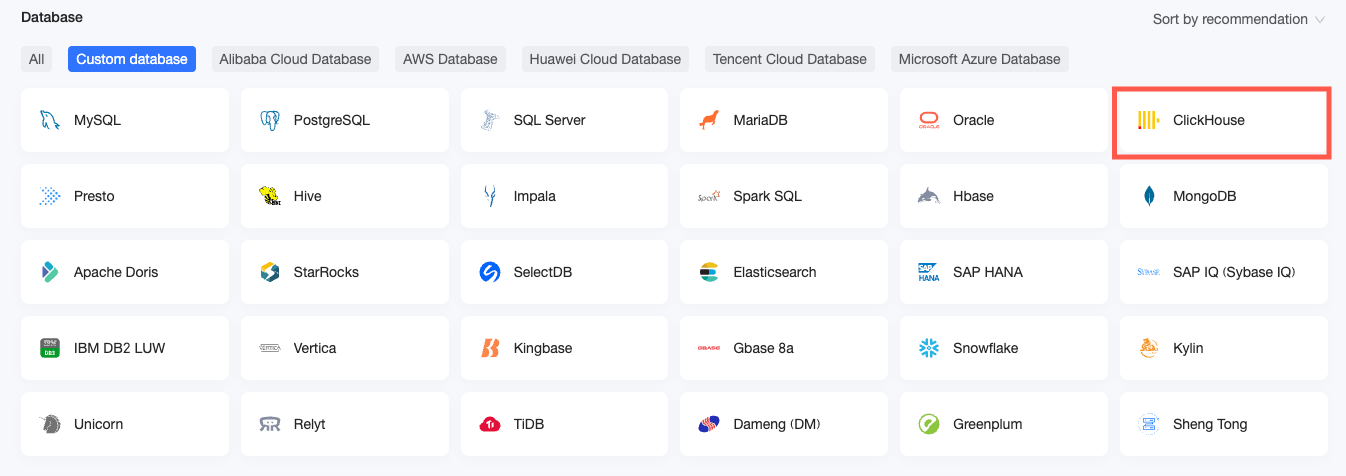
Task: Pick the Elasticsearch label text
Action: 775,272
